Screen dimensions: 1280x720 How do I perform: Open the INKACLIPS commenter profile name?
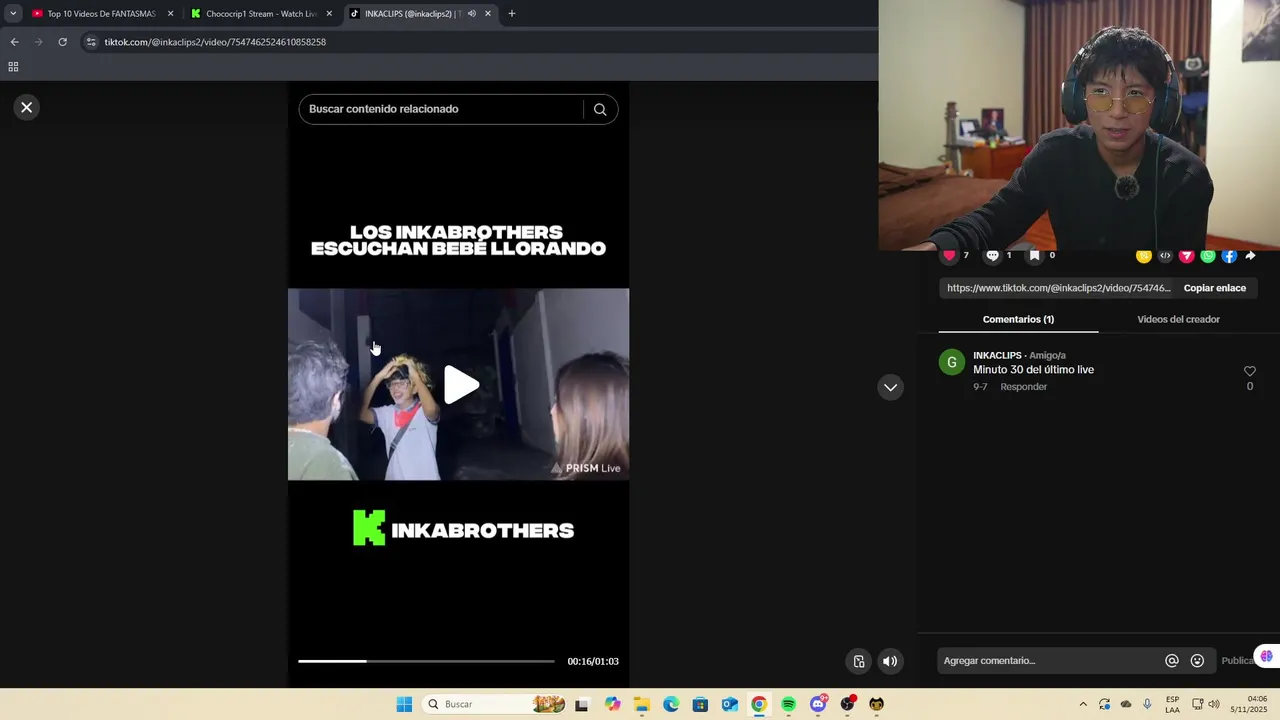click(997, 355)
